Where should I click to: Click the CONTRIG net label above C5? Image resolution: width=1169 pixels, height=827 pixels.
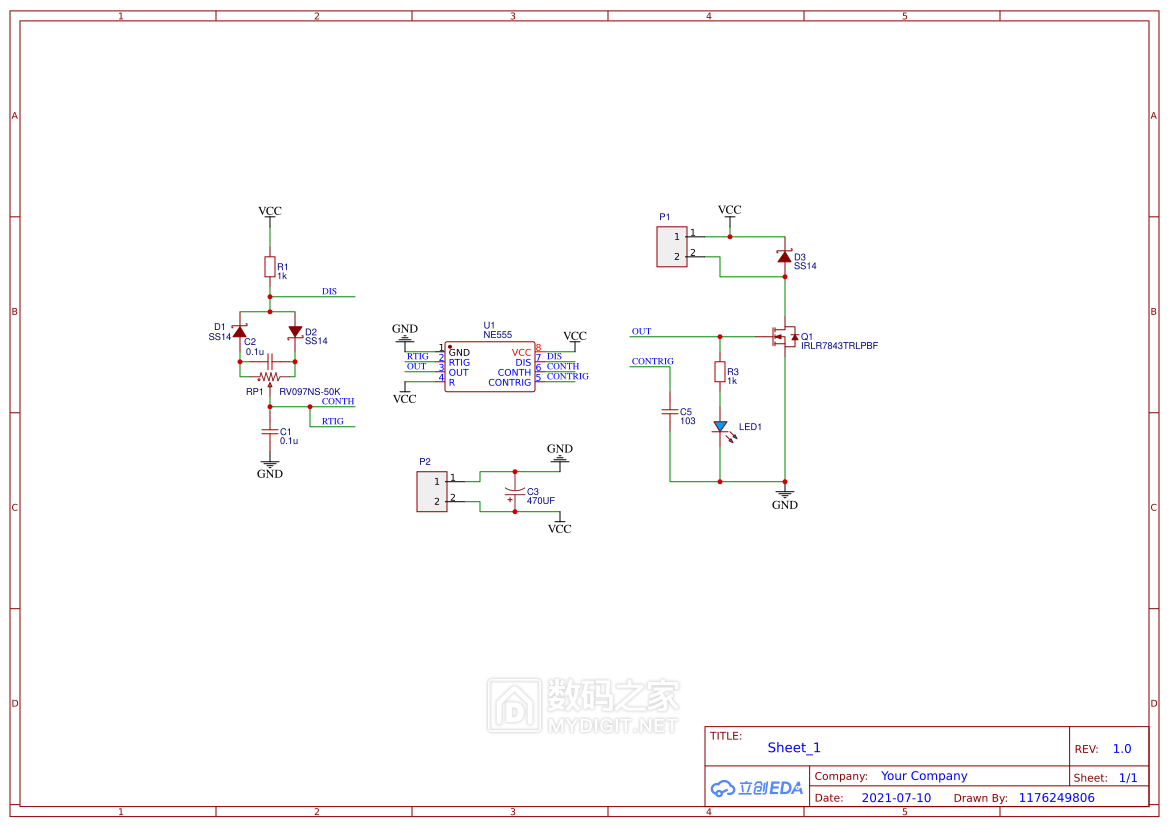[652, 361]
